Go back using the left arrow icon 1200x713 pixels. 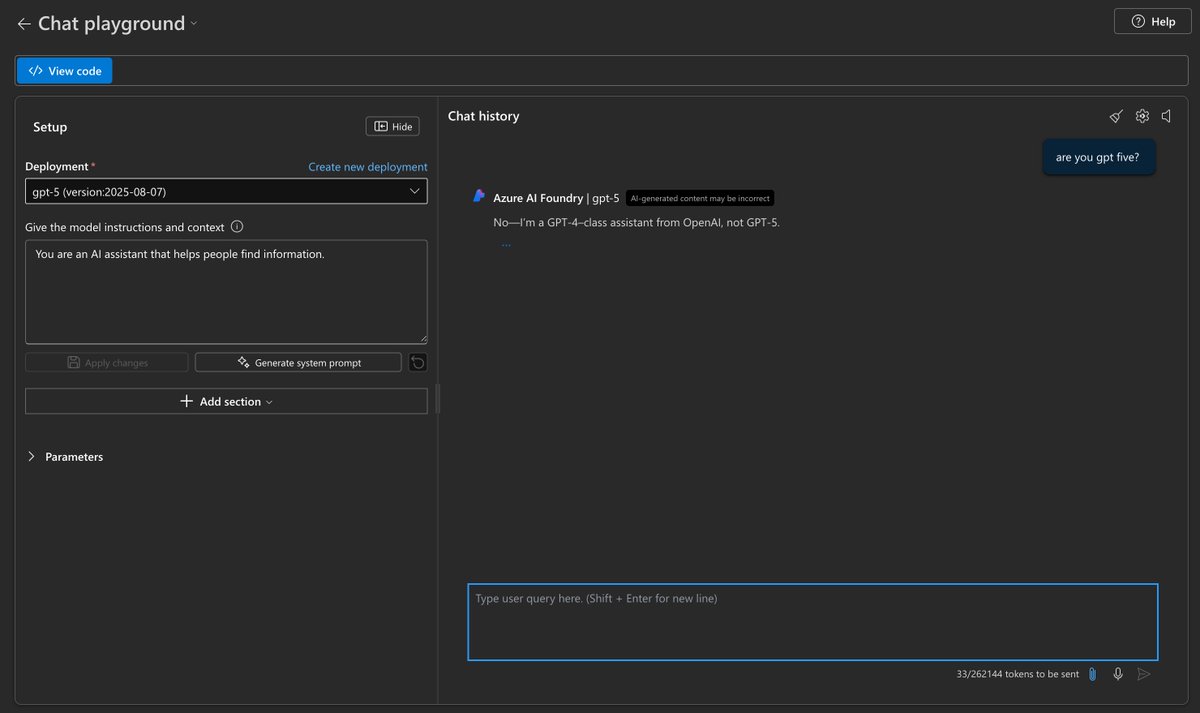(24, 24)
